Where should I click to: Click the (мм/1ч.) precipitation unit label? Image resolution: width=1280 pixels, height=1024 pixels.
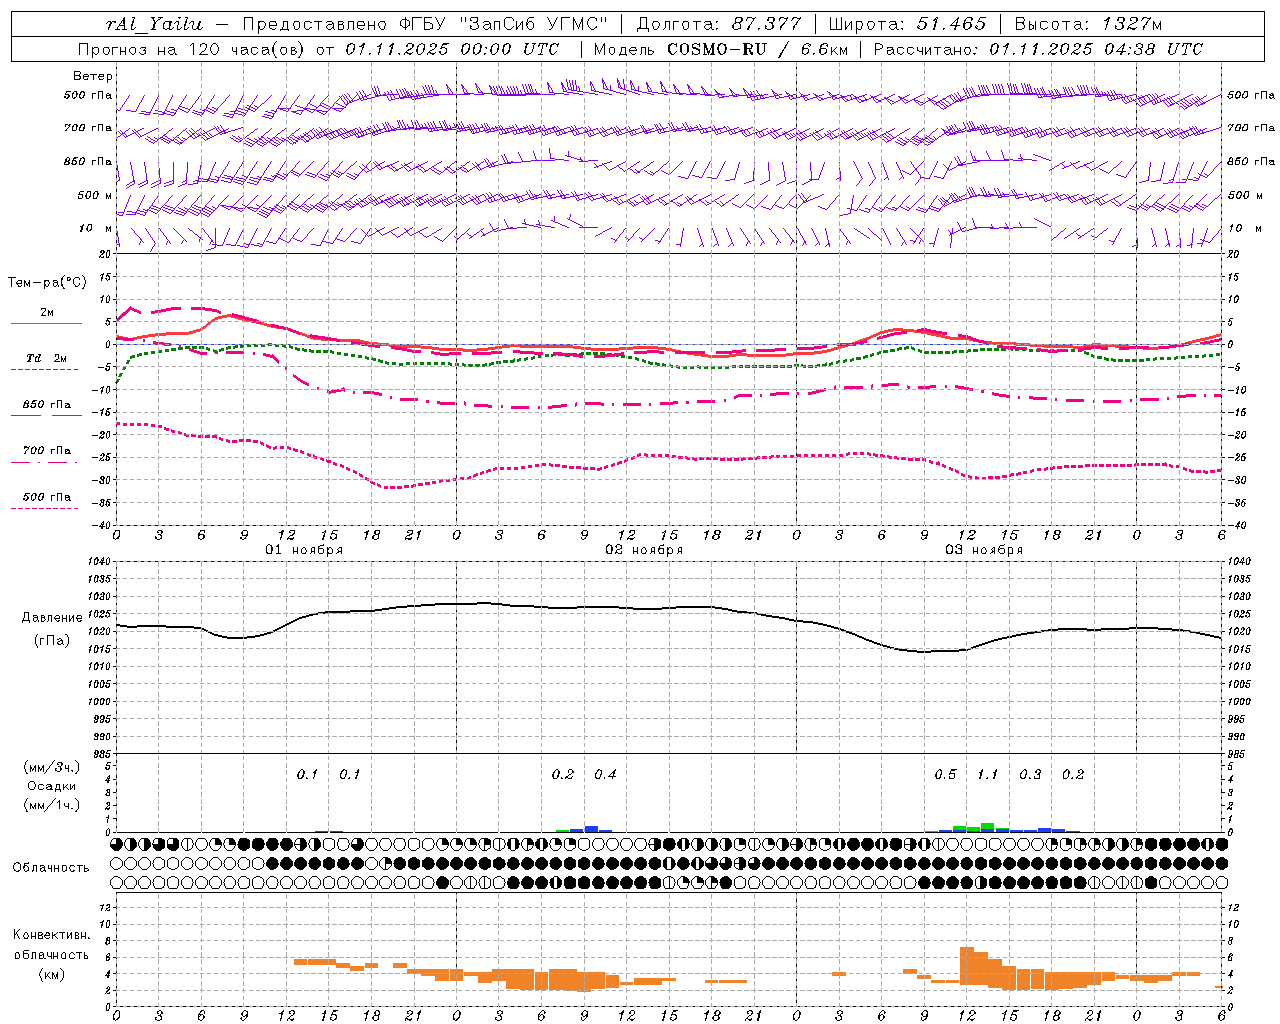52,805
